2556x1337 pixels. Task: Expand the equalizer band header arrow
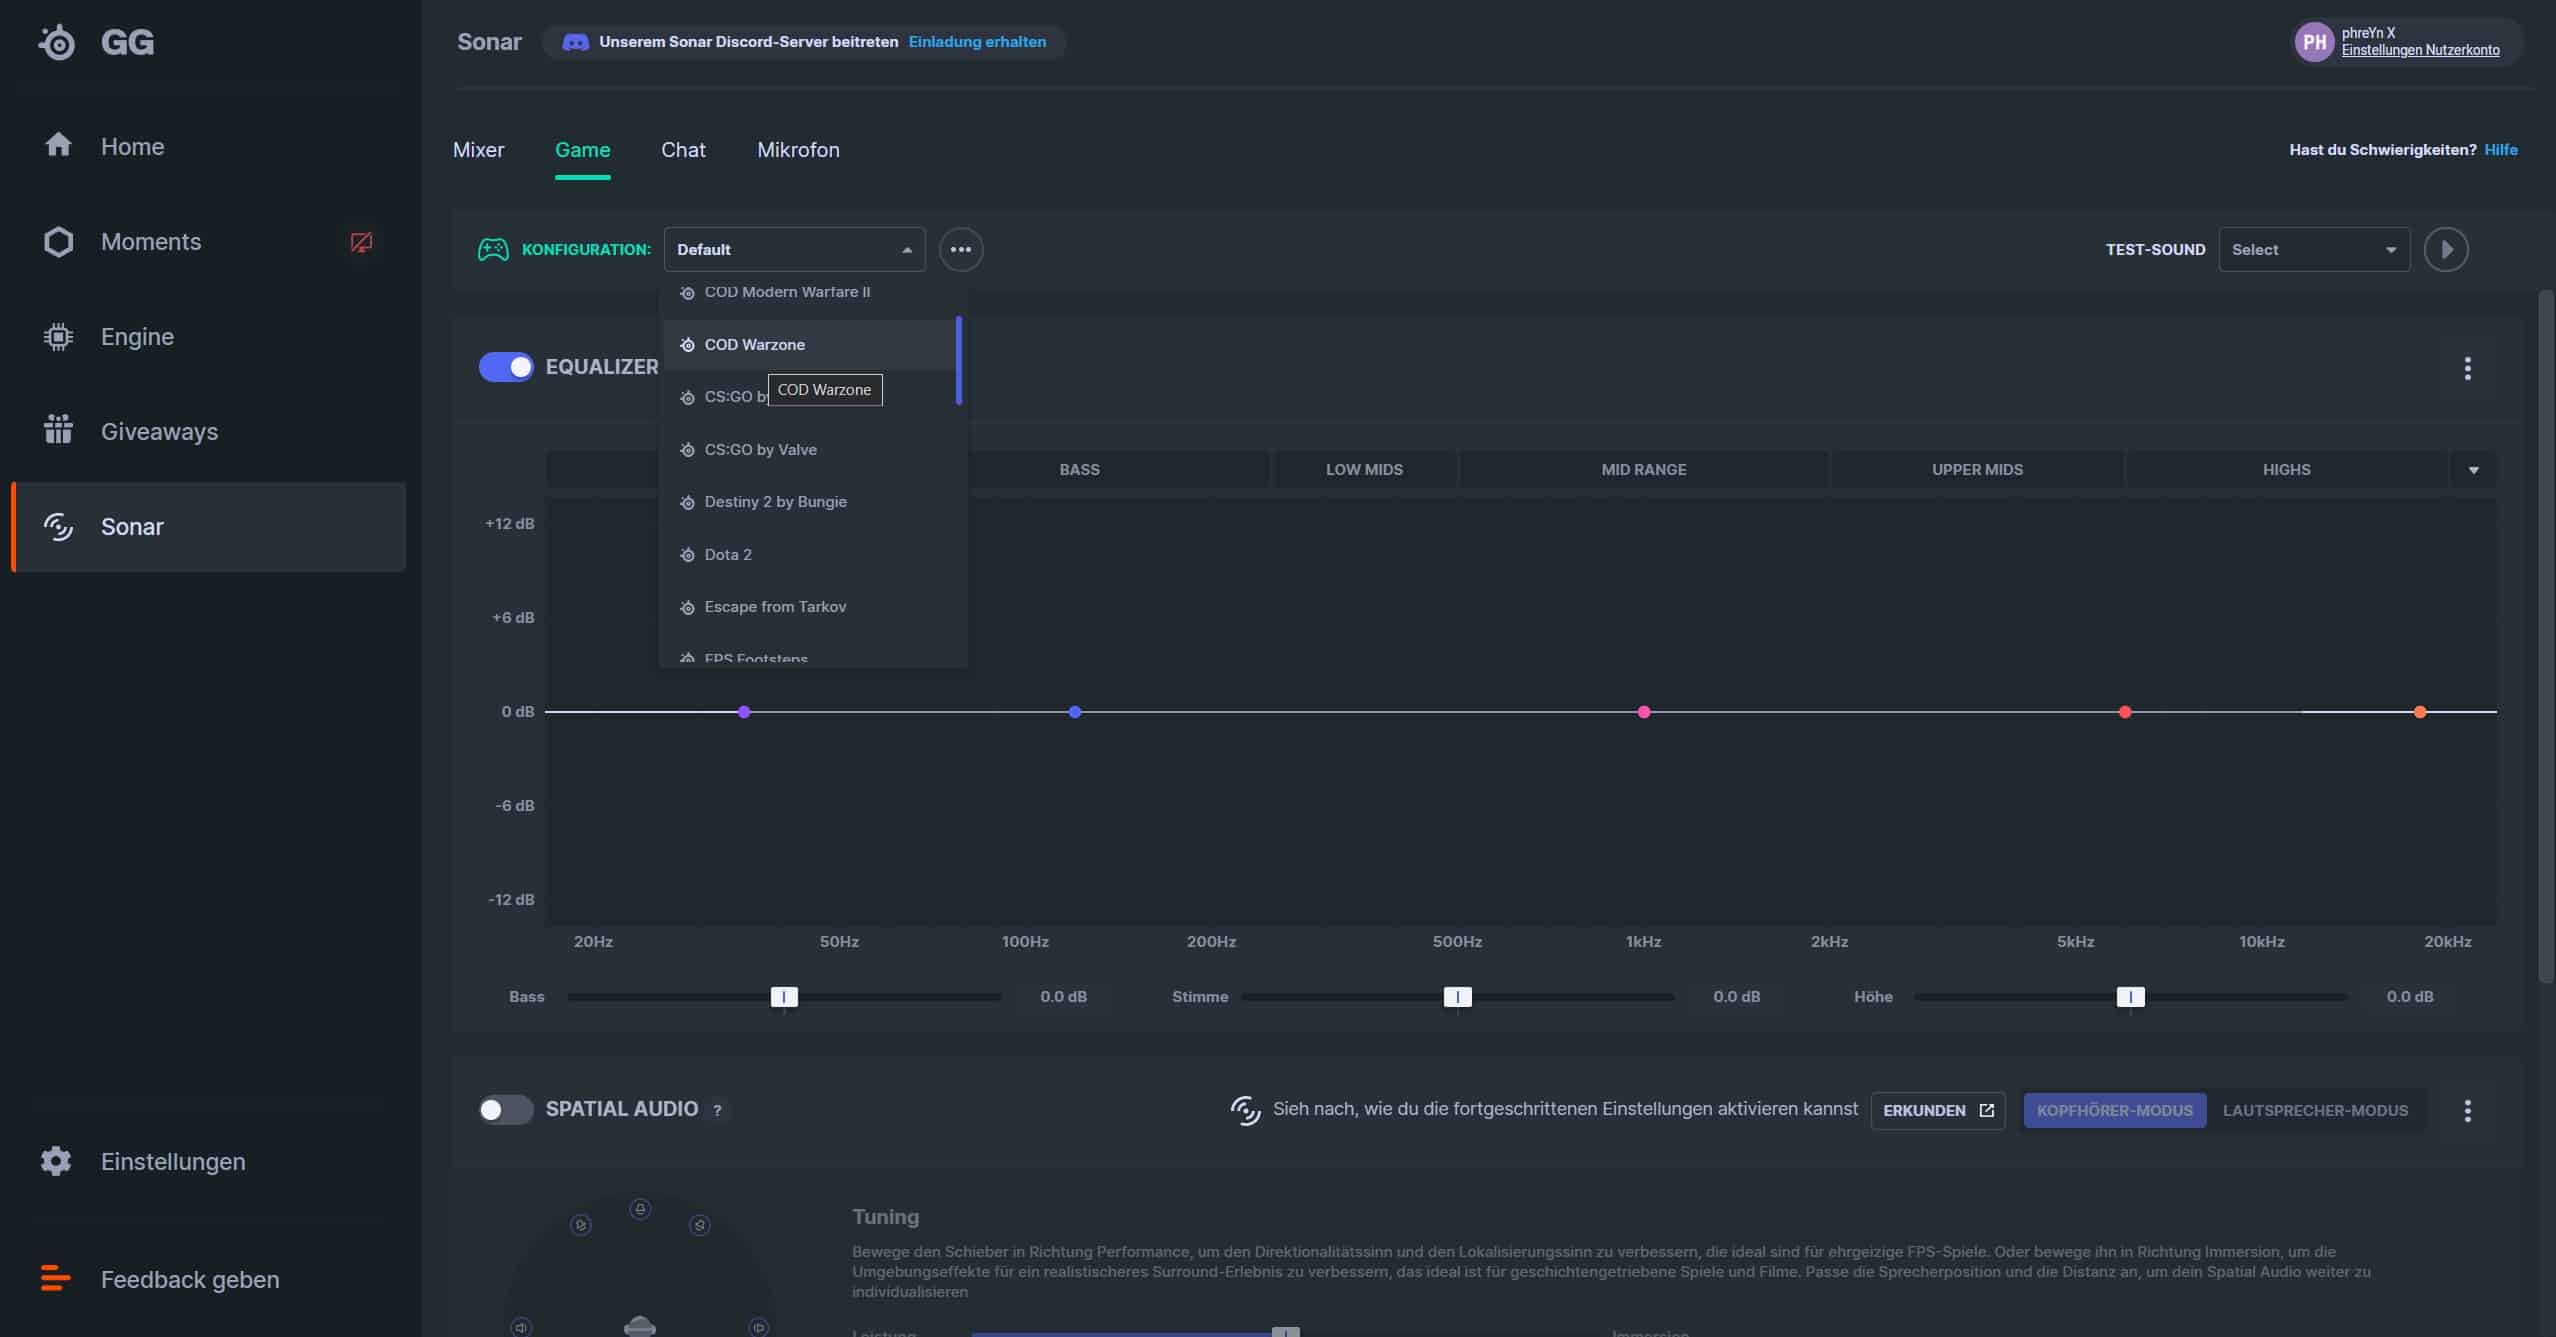[x=2473, y=470]
